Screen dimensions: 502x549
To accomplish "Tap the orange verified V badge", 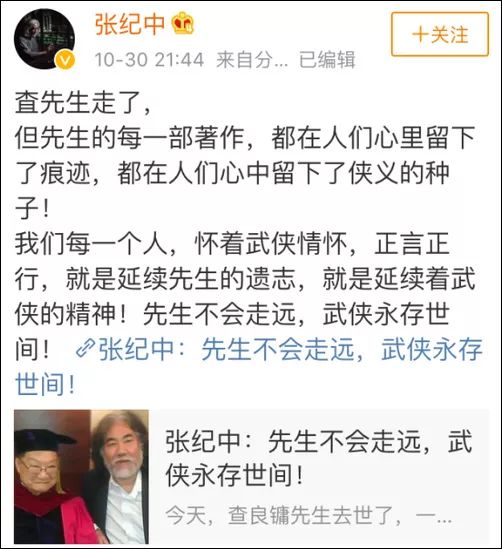I will (x=65, y=60).
